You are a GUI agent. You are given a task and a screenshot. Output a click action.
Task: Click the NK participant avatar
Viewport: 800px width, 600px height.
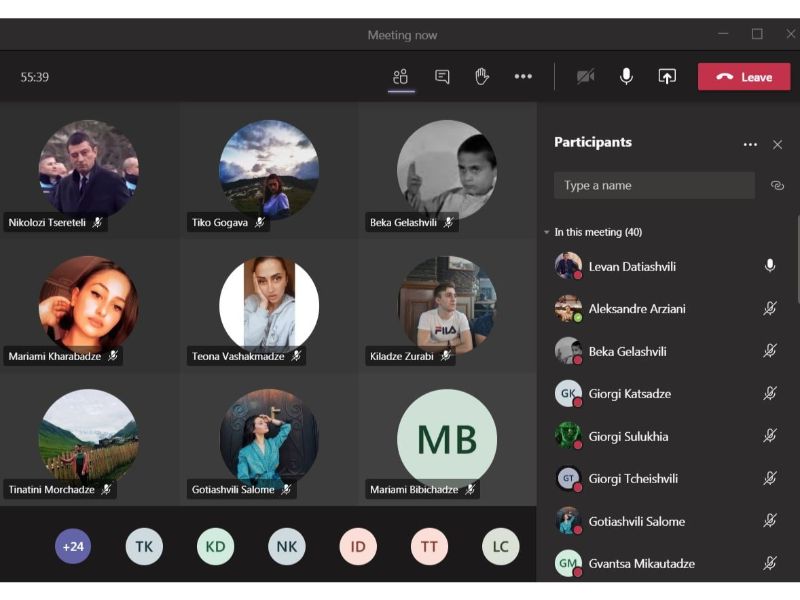[x=286, y=546]
